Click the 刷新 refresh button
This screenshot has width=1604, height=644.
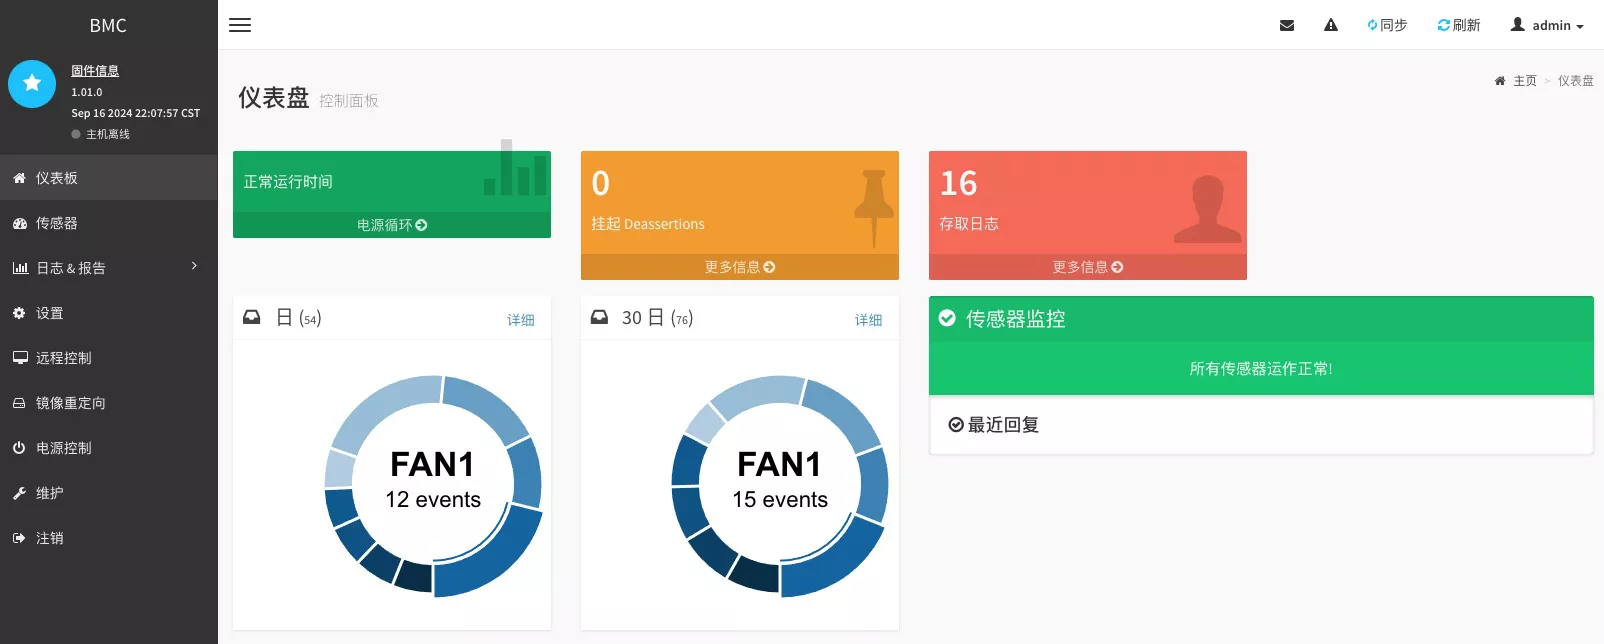click(1459, 25)
